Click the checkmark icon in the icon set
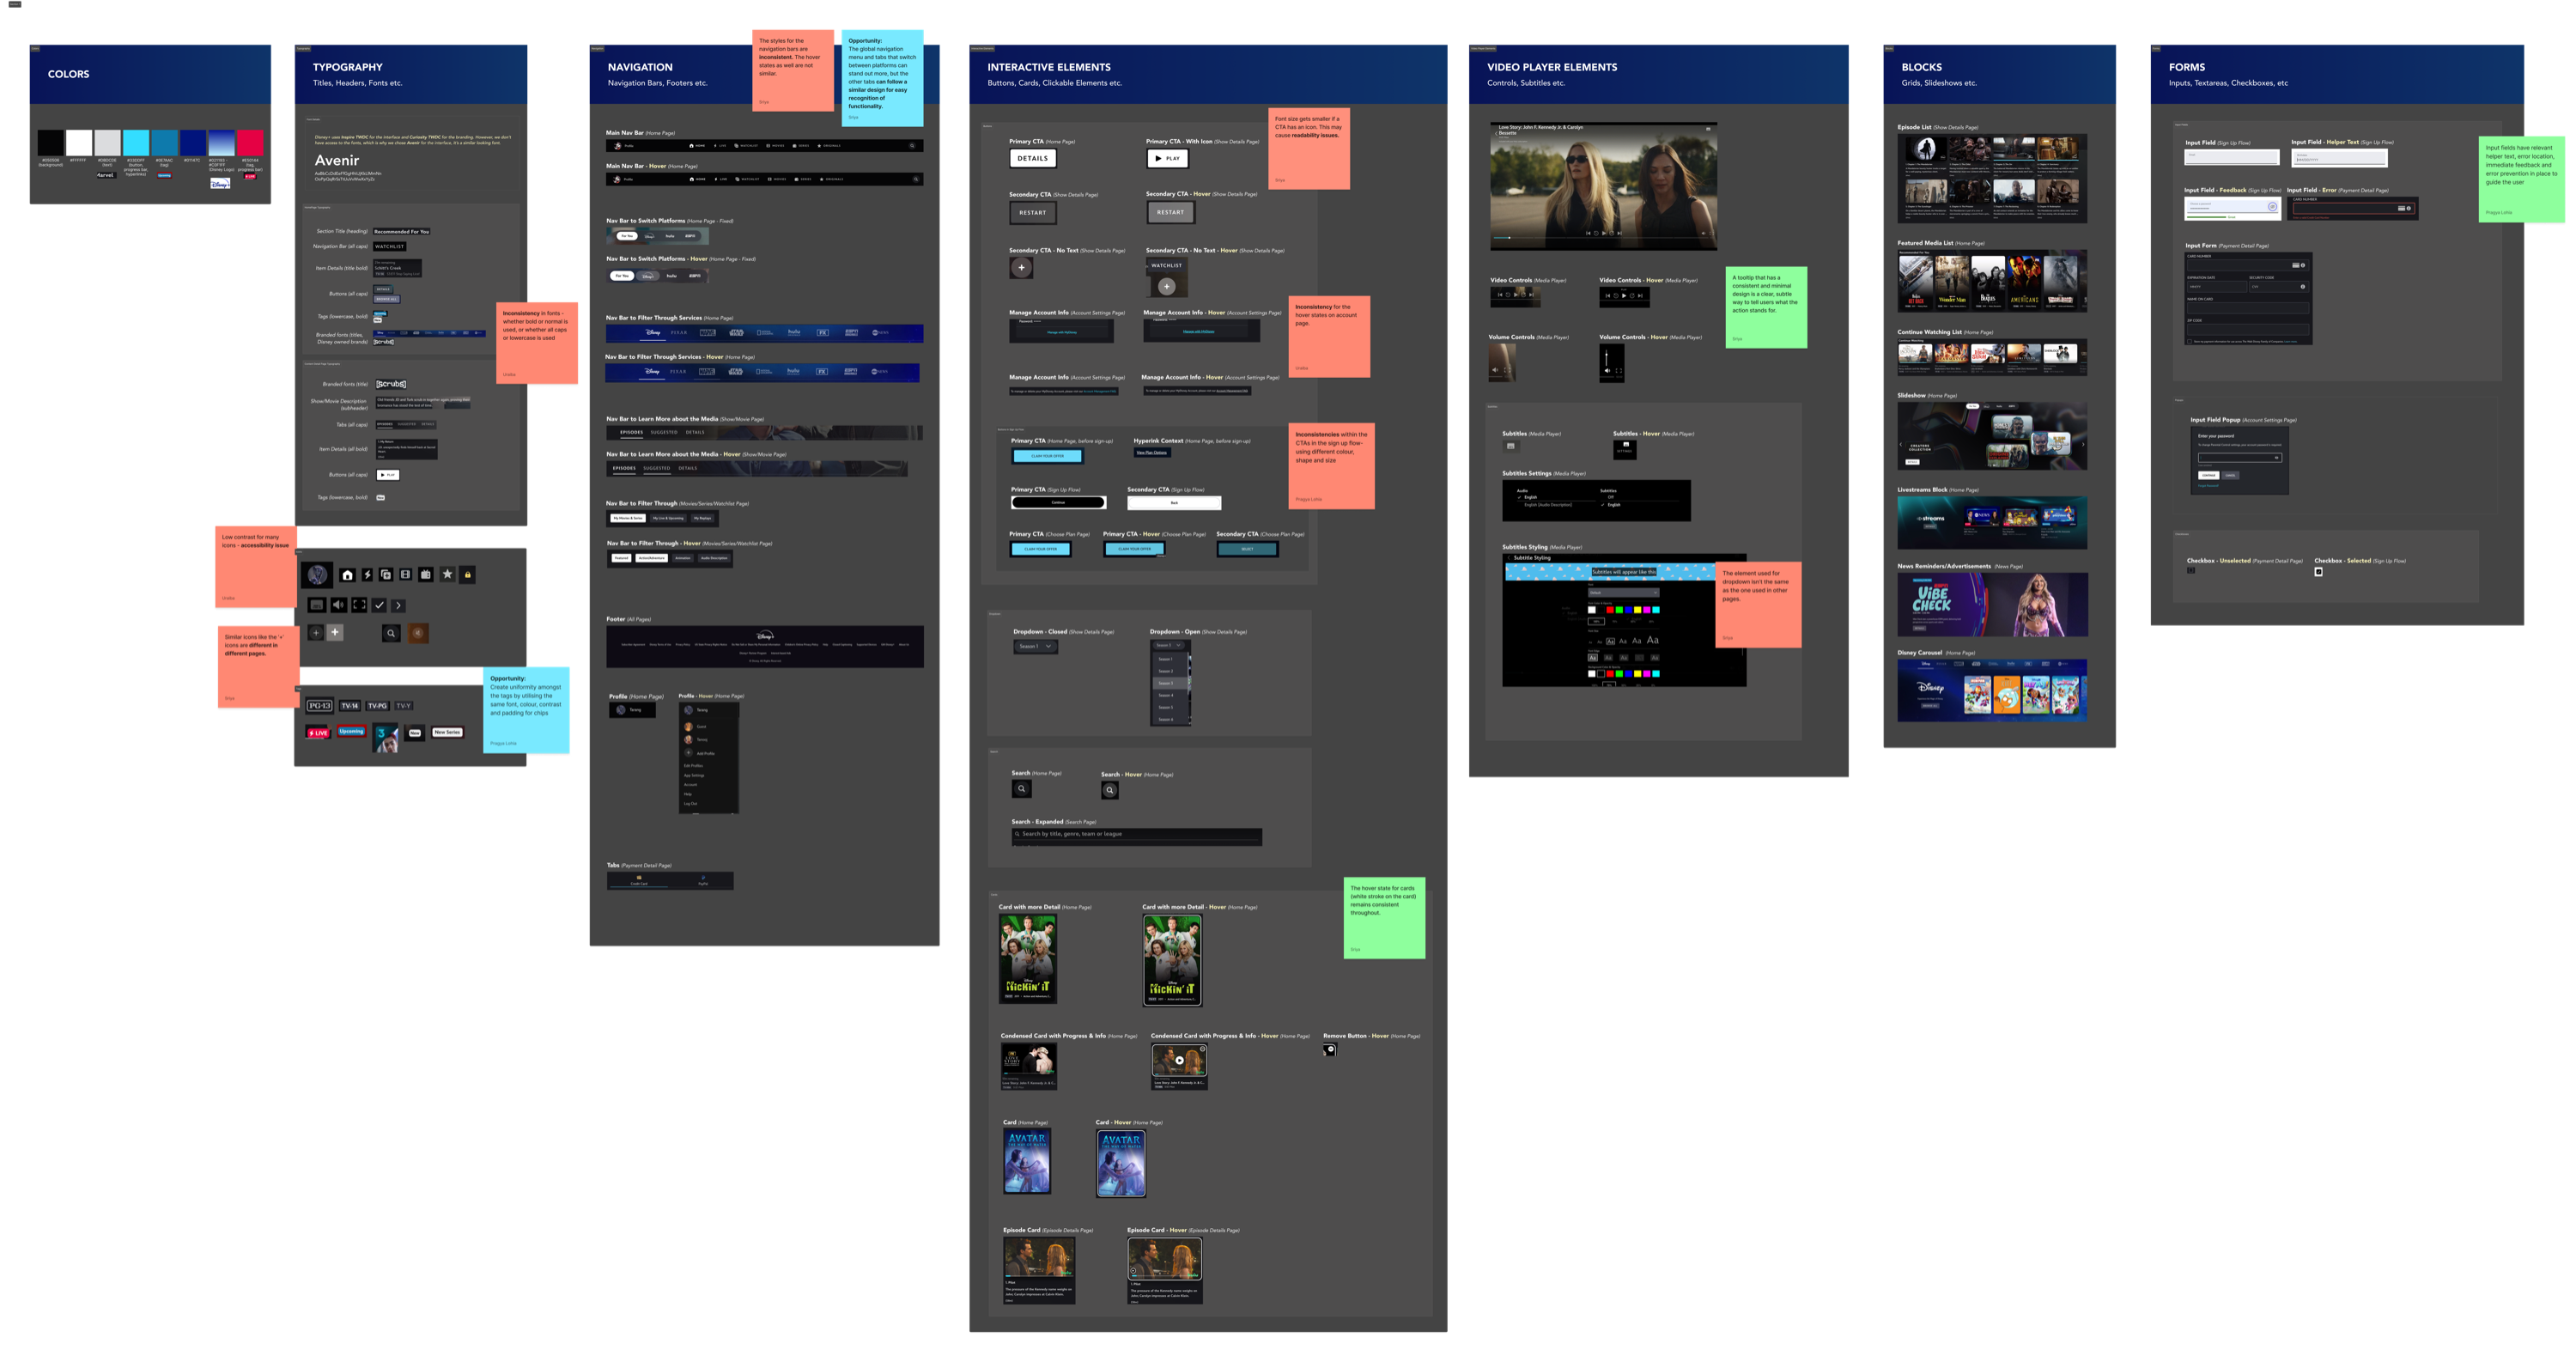This screenshot has width=2576, height=1362. [x=379, y=605]
